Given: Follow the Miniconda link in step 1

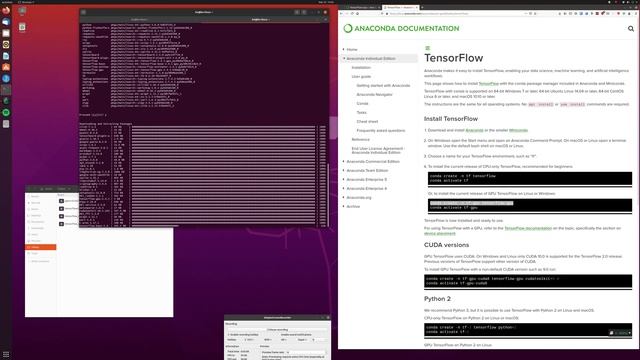Looking at the screenshot, I should coord(518,130).
